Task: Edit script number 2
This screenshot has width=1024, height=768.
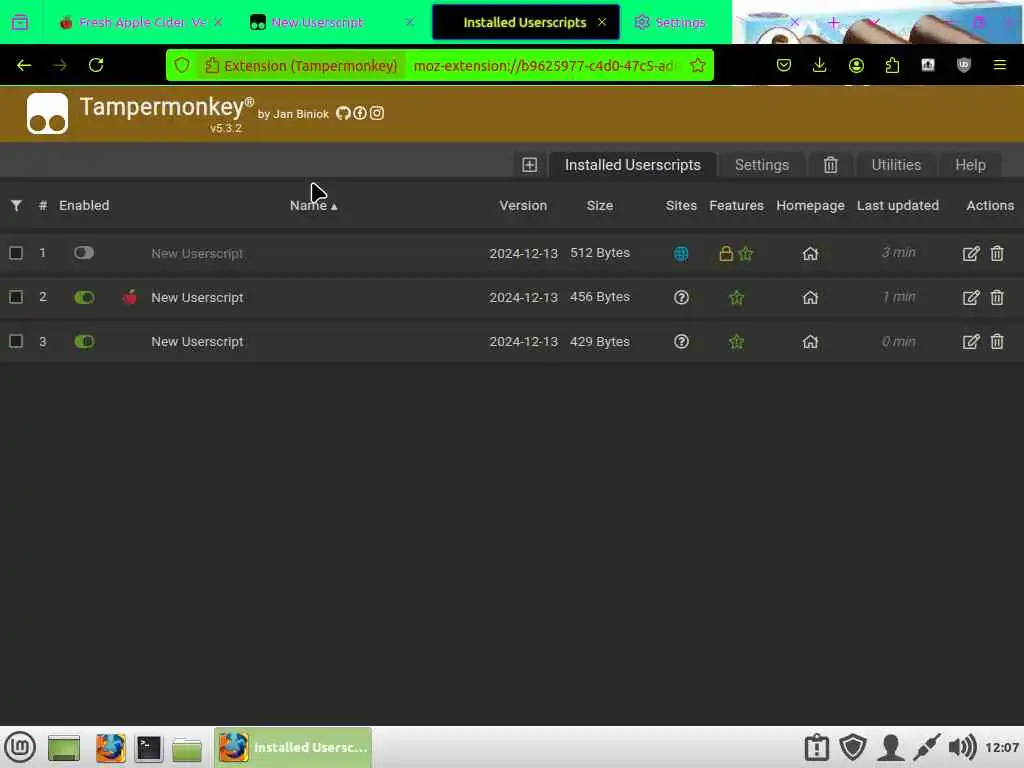Action: pyautogui.click(x=970, y=298)
